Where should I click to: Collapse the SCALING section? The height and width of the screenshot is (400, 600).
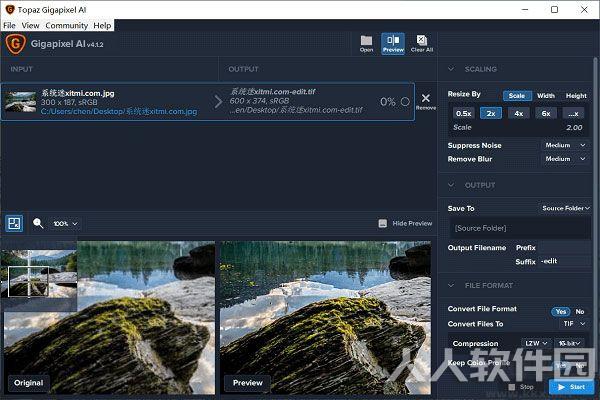coord(452,69)
